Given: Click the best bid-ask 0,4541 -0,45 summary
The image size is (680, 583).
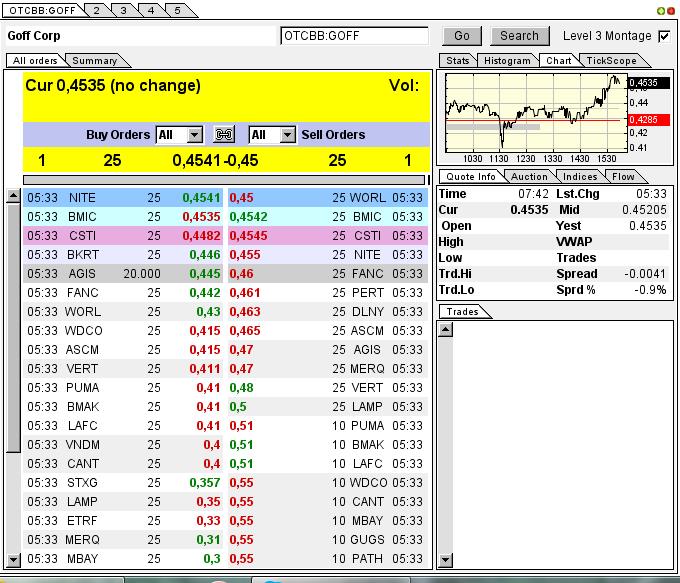Looking at the screenshot, I should click(x=215, y=160).
